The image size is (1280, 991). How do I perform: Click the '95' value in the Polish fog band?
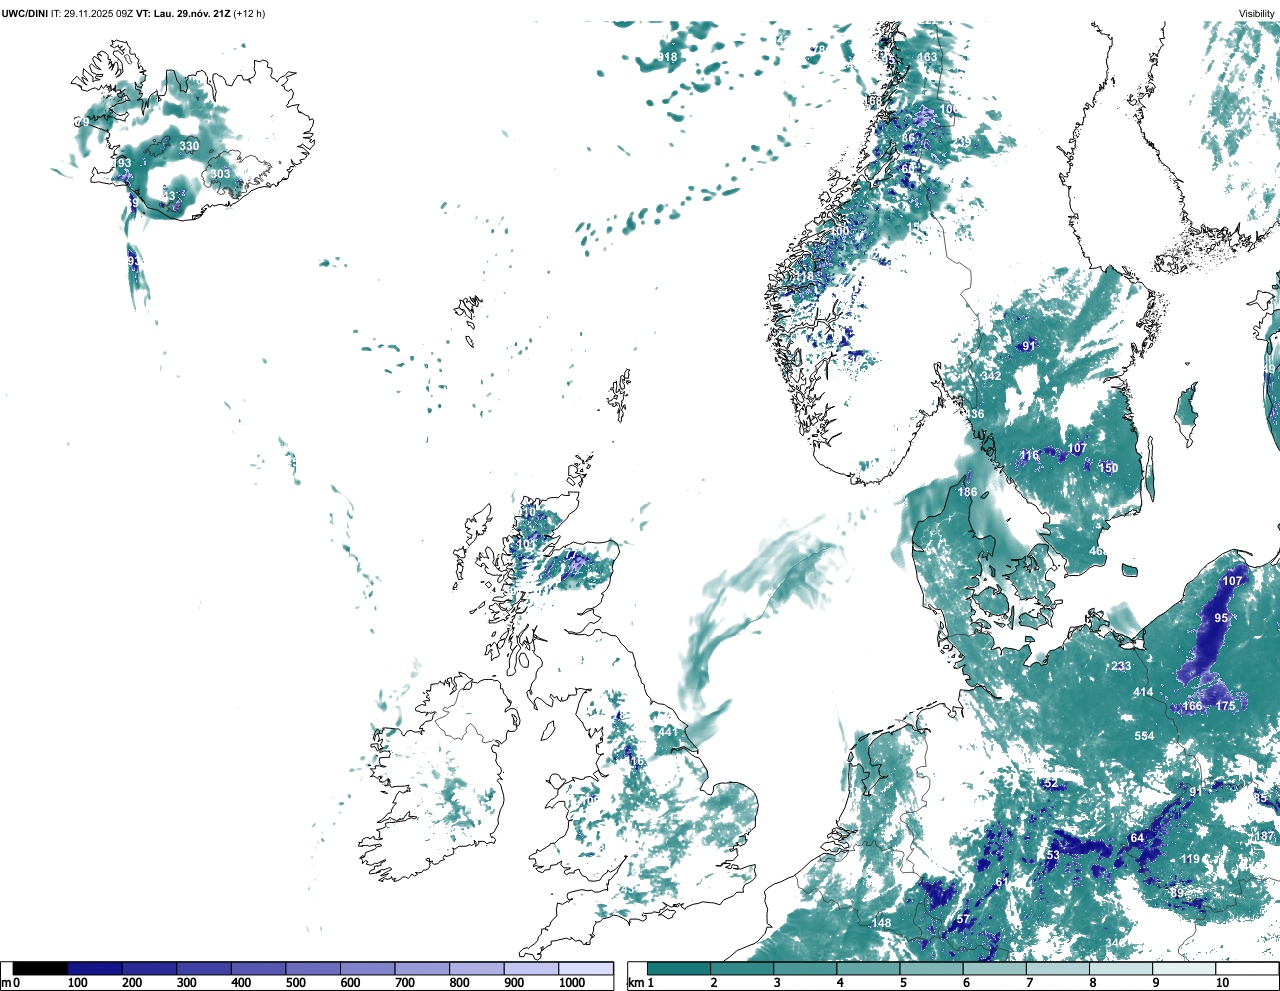point(1221,618)
